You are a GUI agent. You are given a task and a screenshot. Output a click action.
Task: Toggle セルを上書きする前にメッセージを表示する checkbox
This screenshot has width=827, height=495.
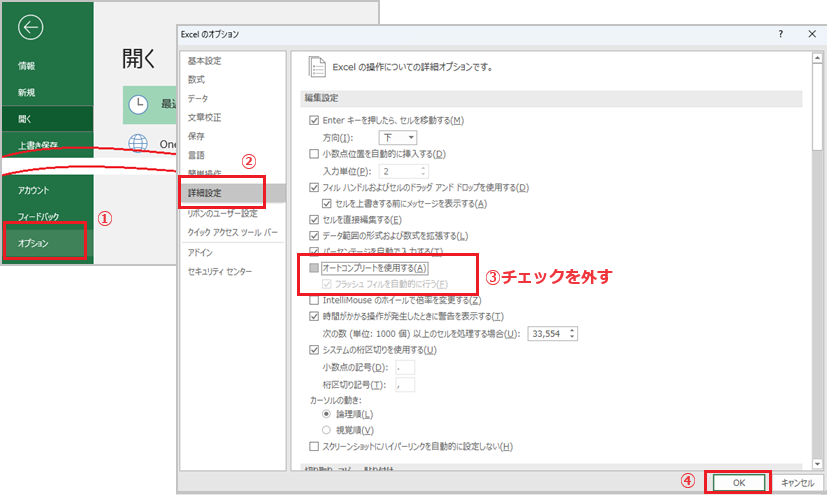click(326, 203)
